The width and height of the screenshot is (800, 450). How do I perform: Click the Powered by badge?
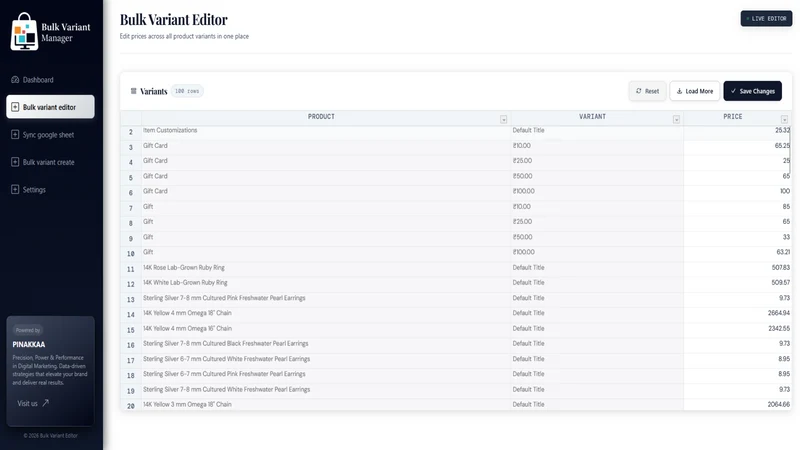[x=28, y=330]
